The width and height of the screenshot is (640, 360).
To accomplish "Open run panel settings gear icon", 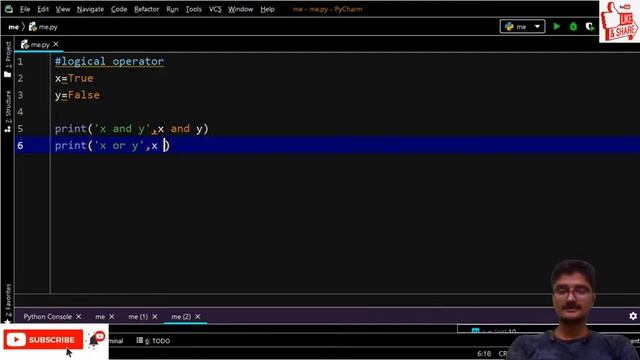I will (633, 316).
